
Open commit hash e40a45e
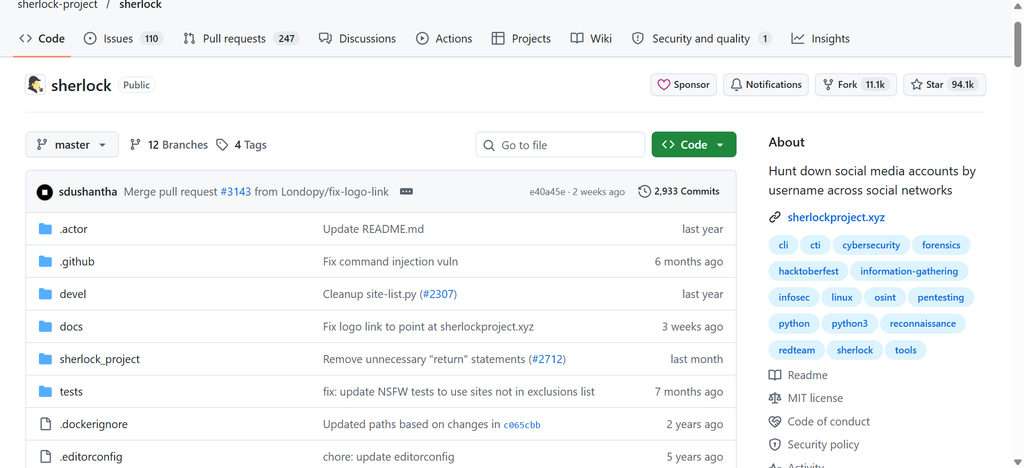coord(547,192)
